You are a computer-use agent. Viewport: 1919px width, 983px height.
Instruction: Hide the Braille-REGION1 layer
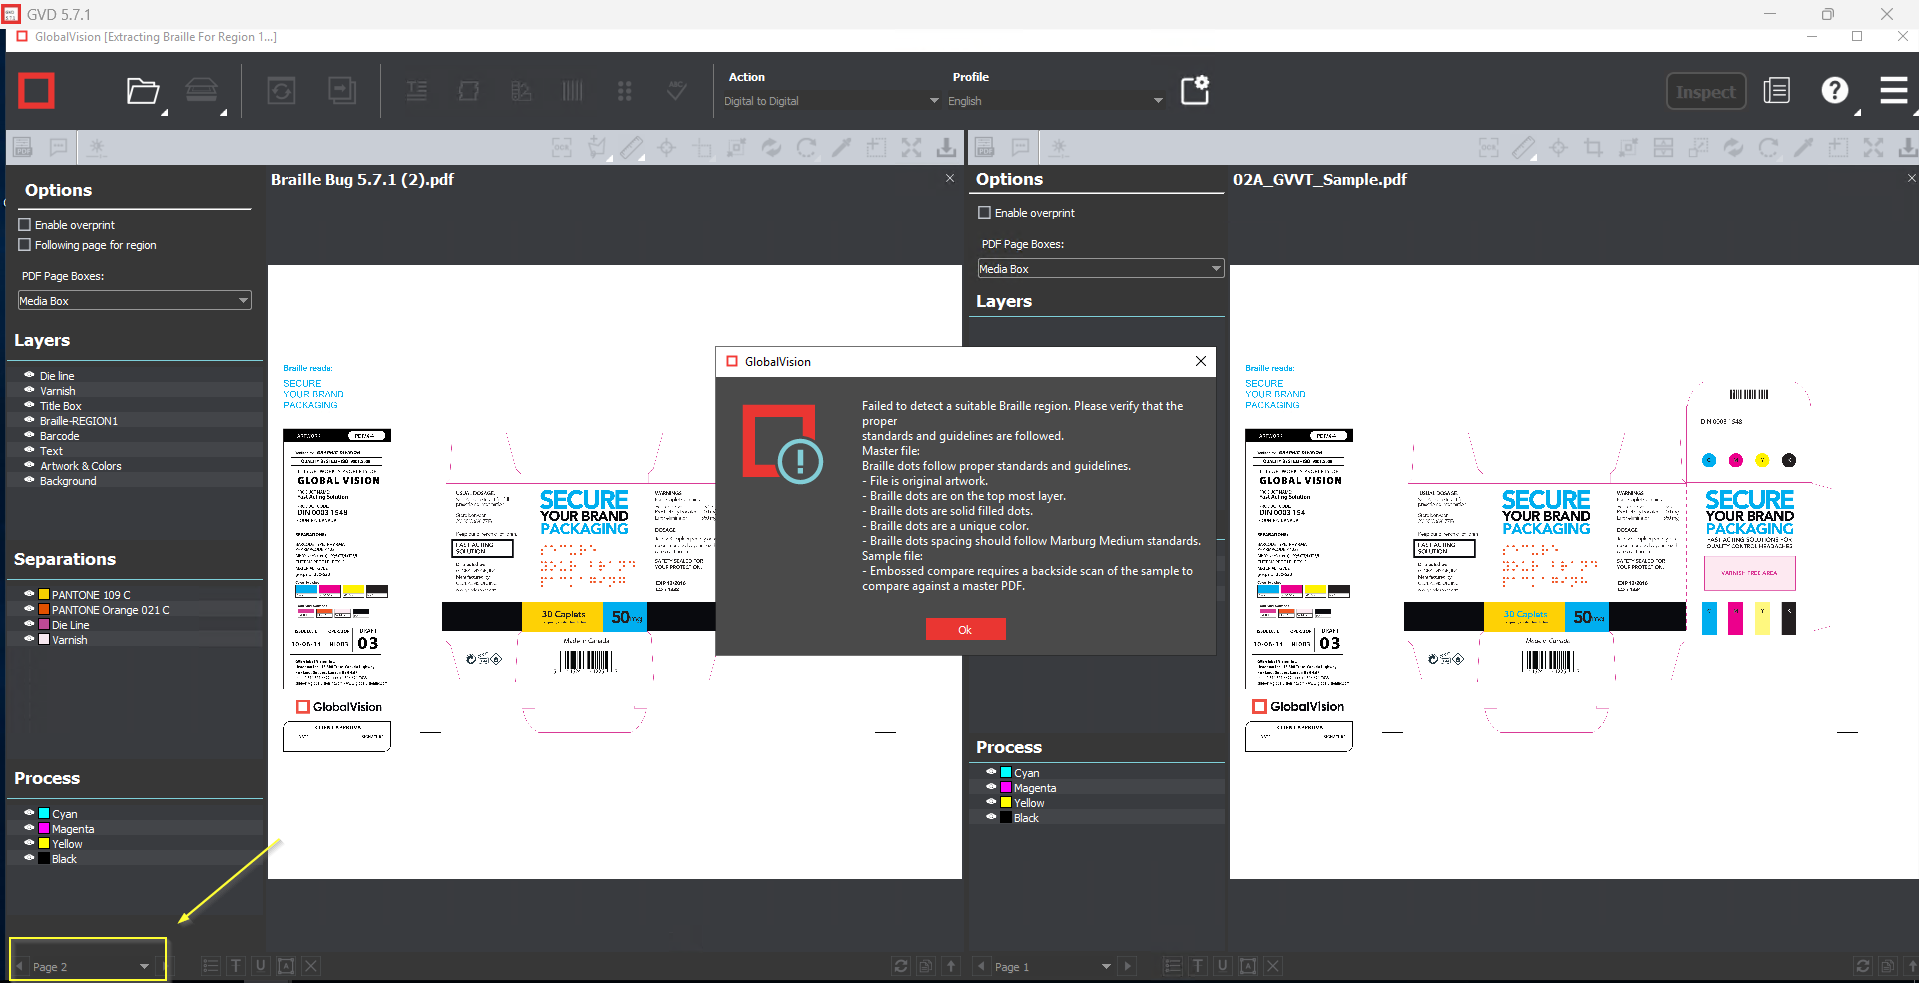tap(29, 420)
